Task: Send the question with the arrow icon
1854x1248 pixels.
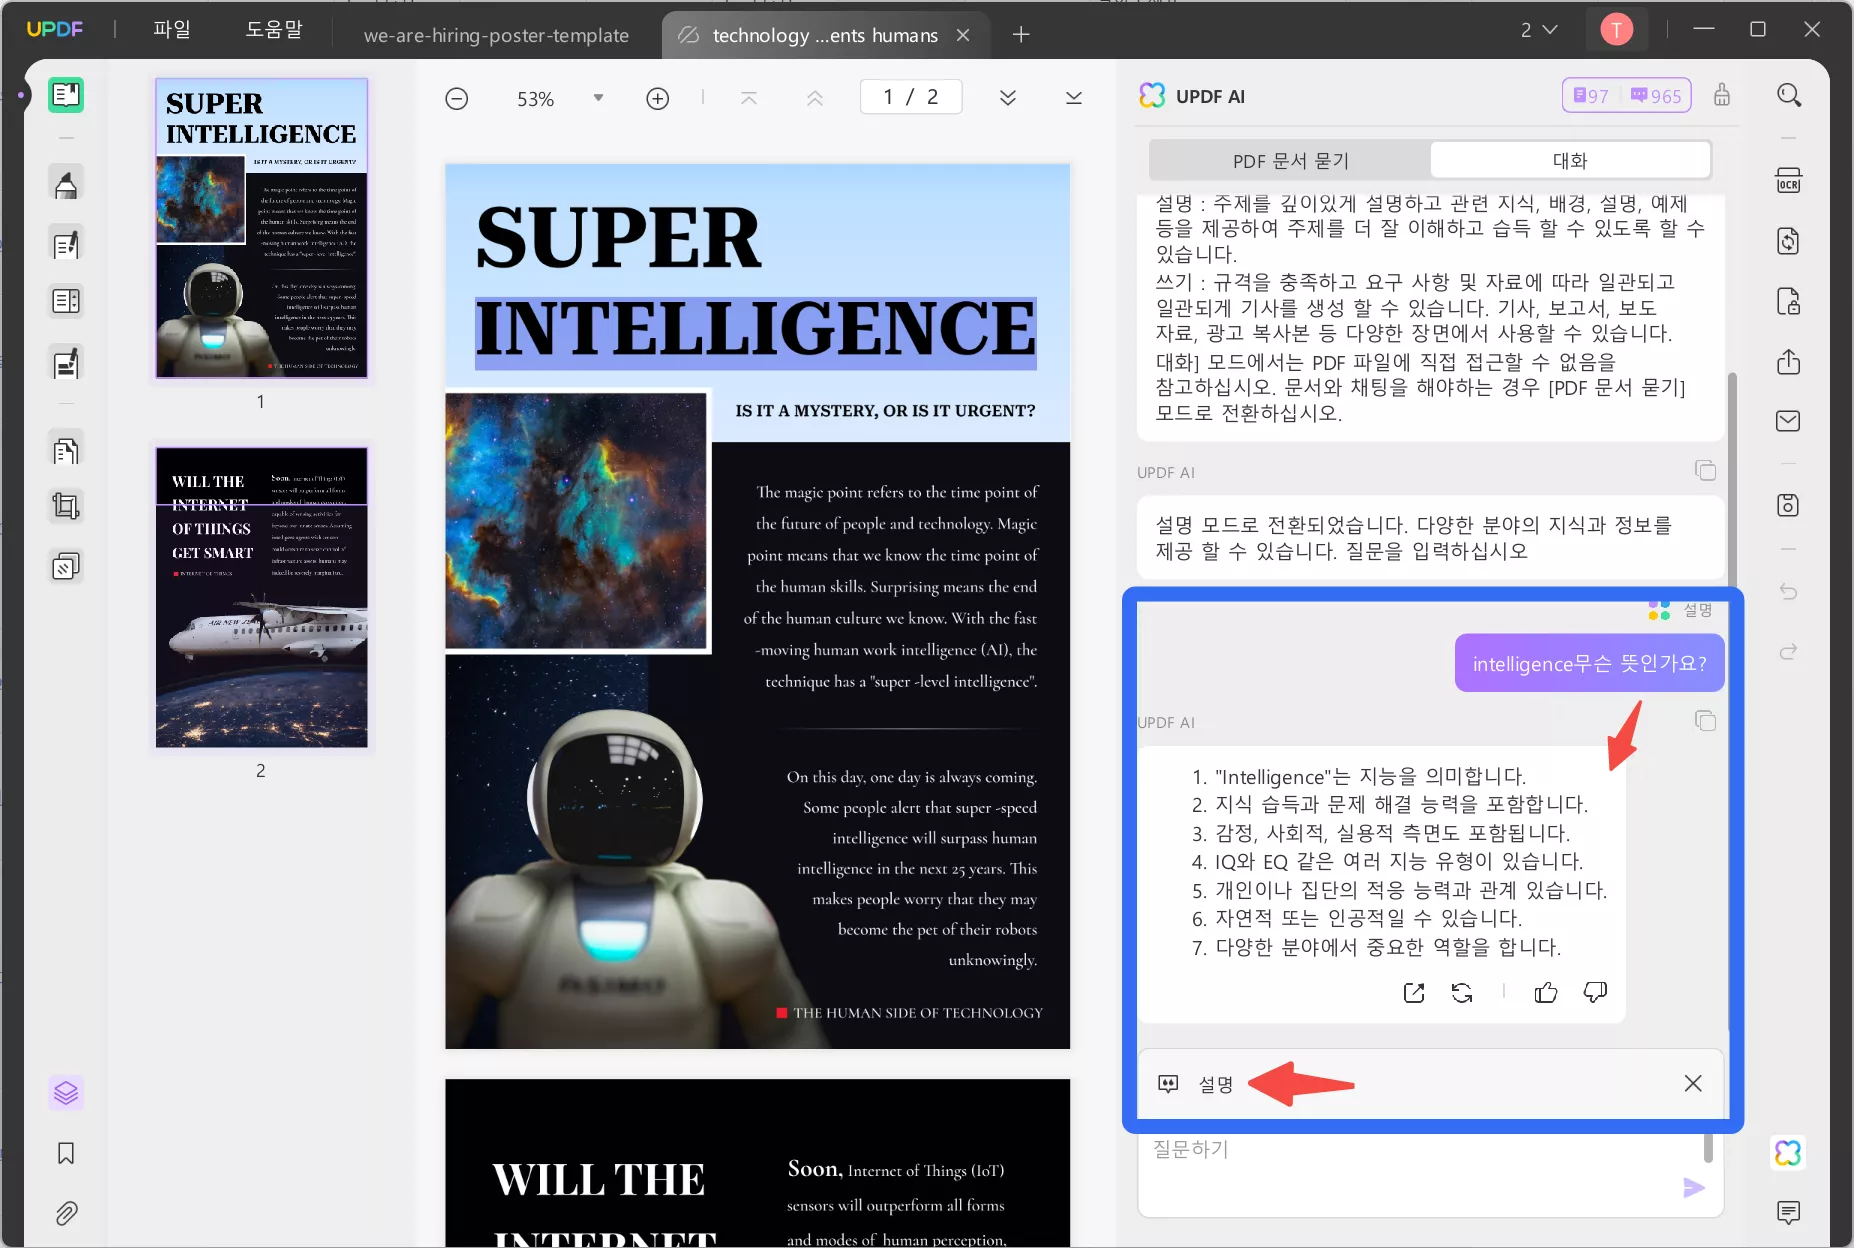Action: [x=1693, y=1187]
